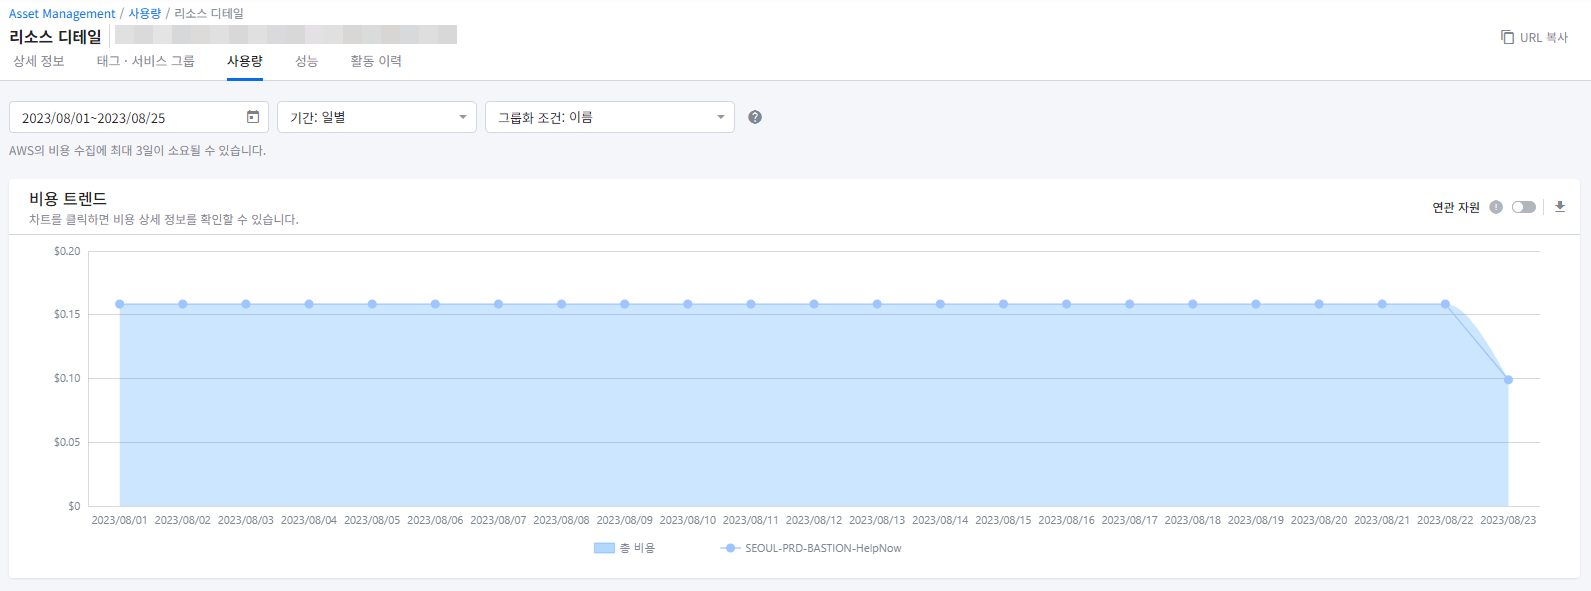Click the copy icon next to URL 복사
Screen dimensions: 1591x591
click(x=1507, y=37)
